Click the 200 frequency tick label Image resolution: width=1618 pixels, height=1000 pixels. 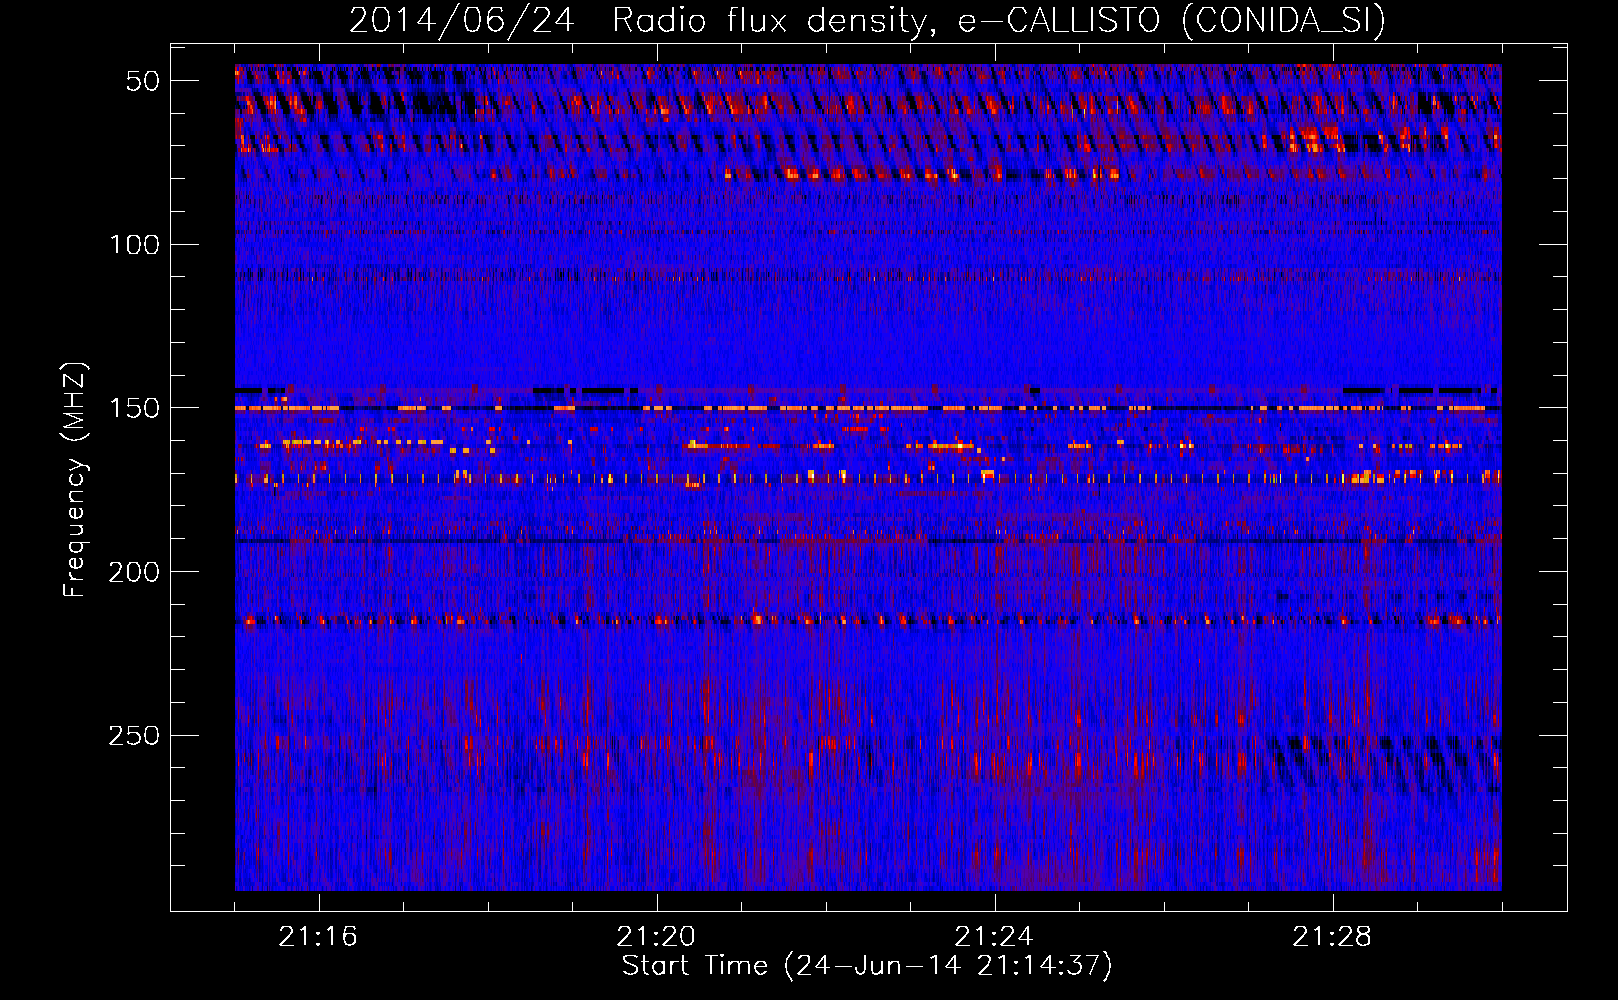(x=135, y=572)
